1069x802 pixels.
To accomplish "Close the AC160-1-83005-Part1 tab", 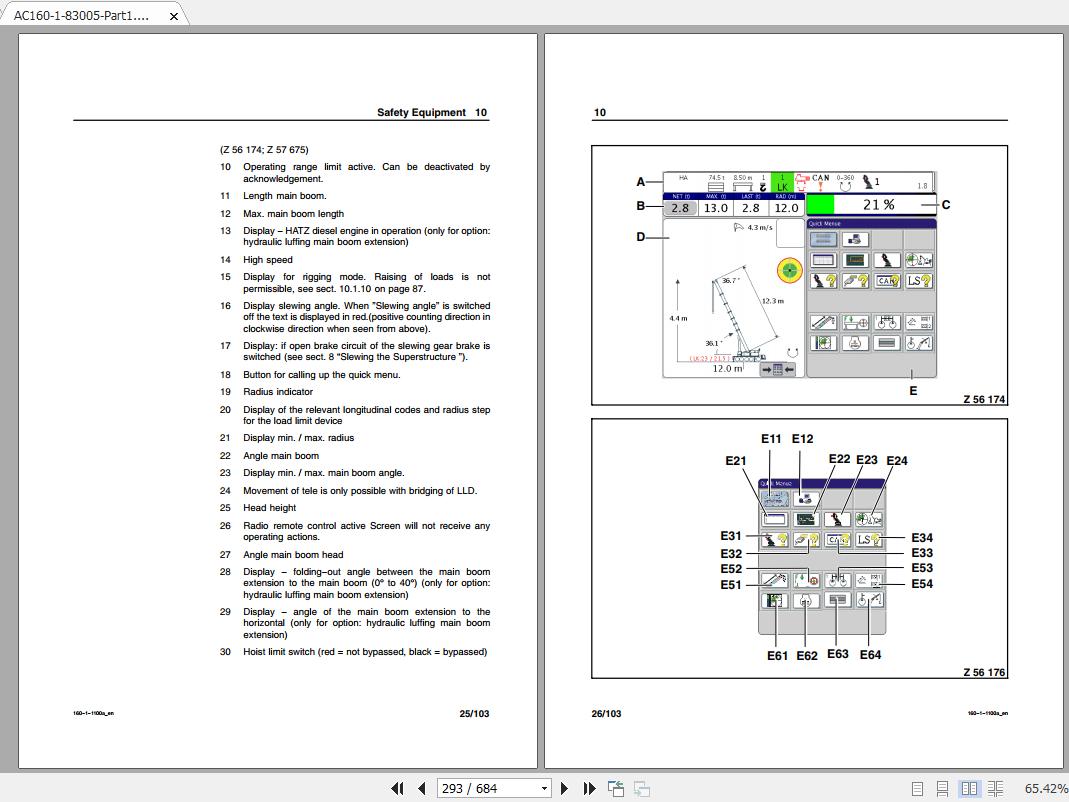I will [171, 15].
